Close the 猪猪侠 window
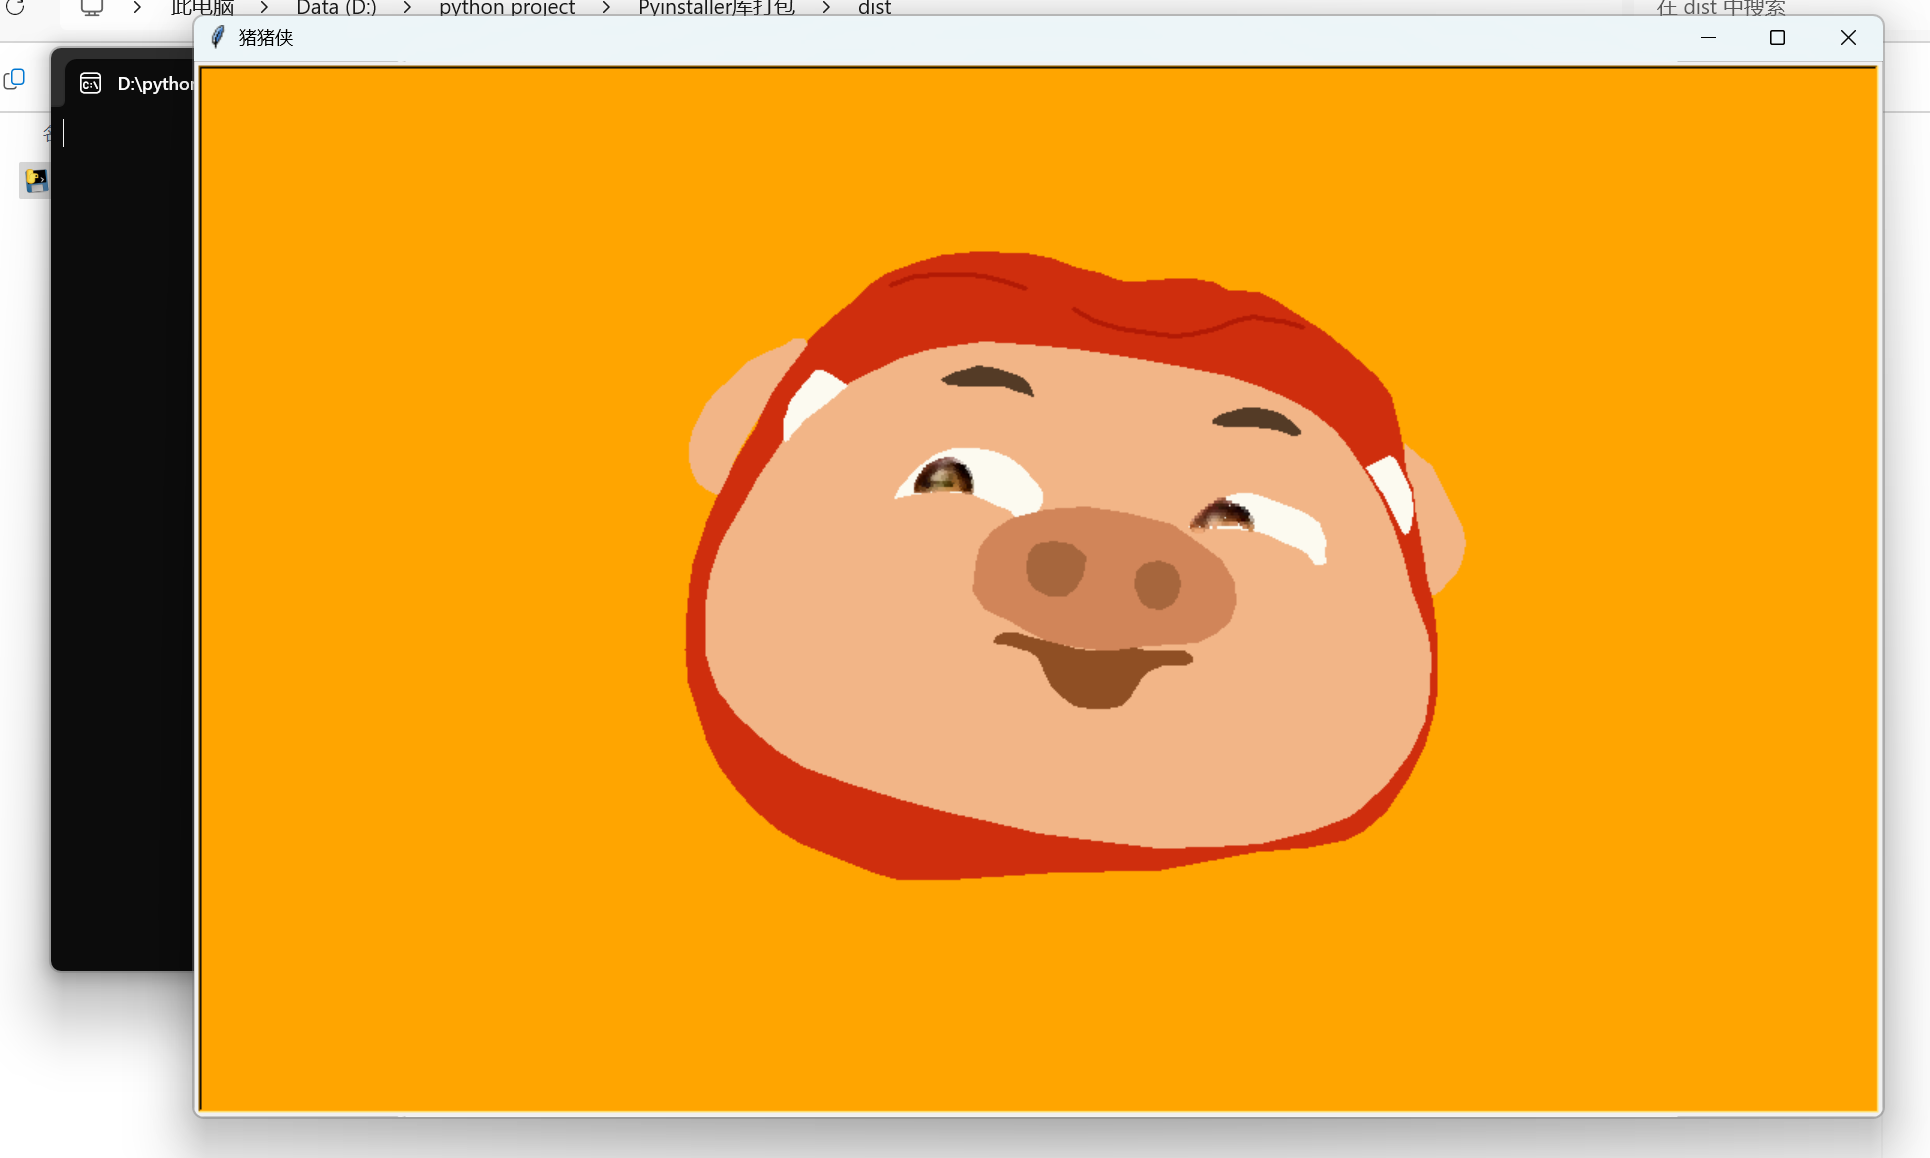 coord(1848,38)
